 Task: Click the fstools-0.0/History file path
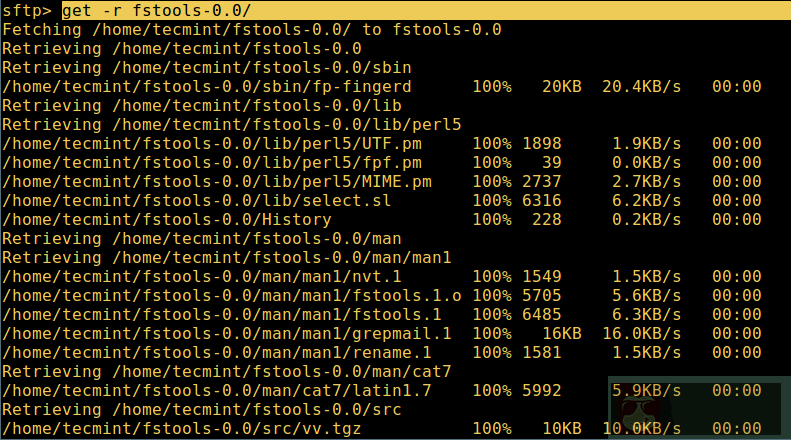pos(166,219)
